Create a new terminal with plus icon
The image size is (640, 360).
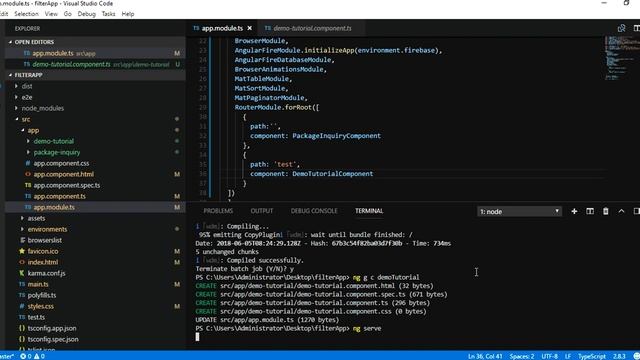574,211
